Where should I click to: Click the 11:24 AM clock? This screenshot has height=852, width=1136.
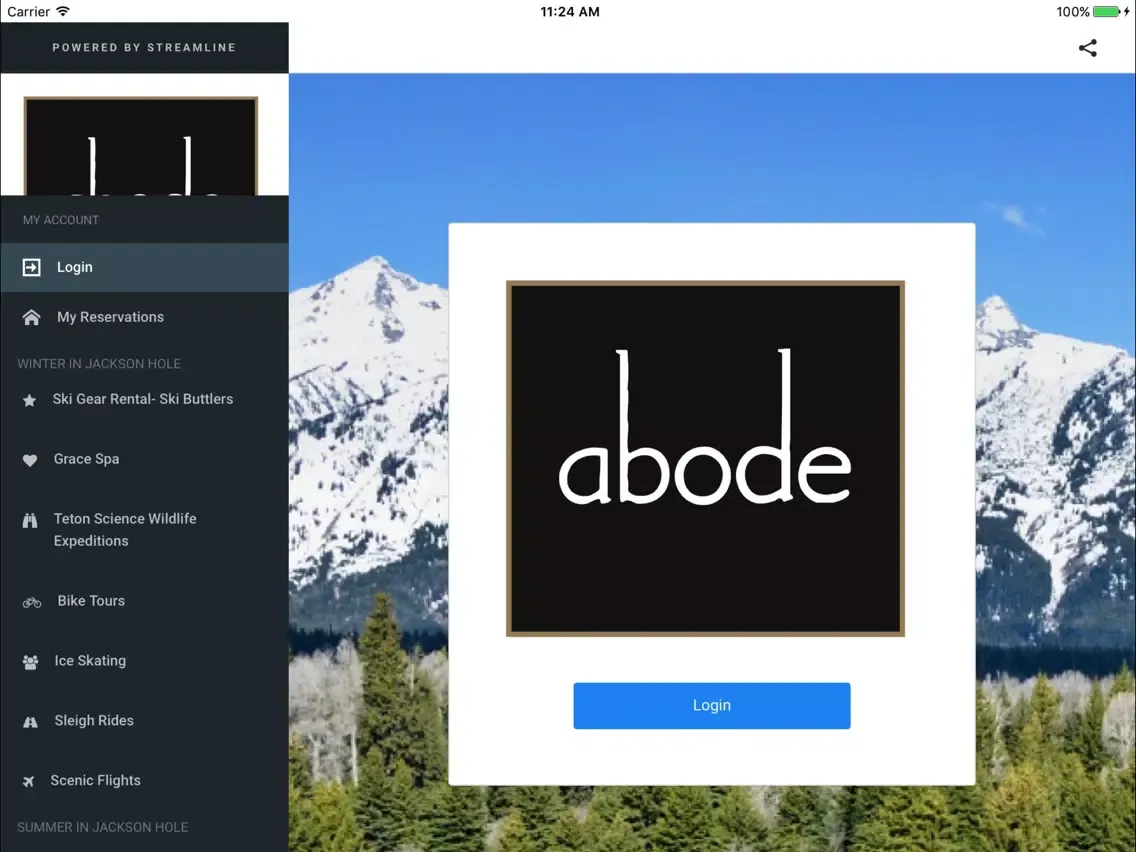pos(569,12)
